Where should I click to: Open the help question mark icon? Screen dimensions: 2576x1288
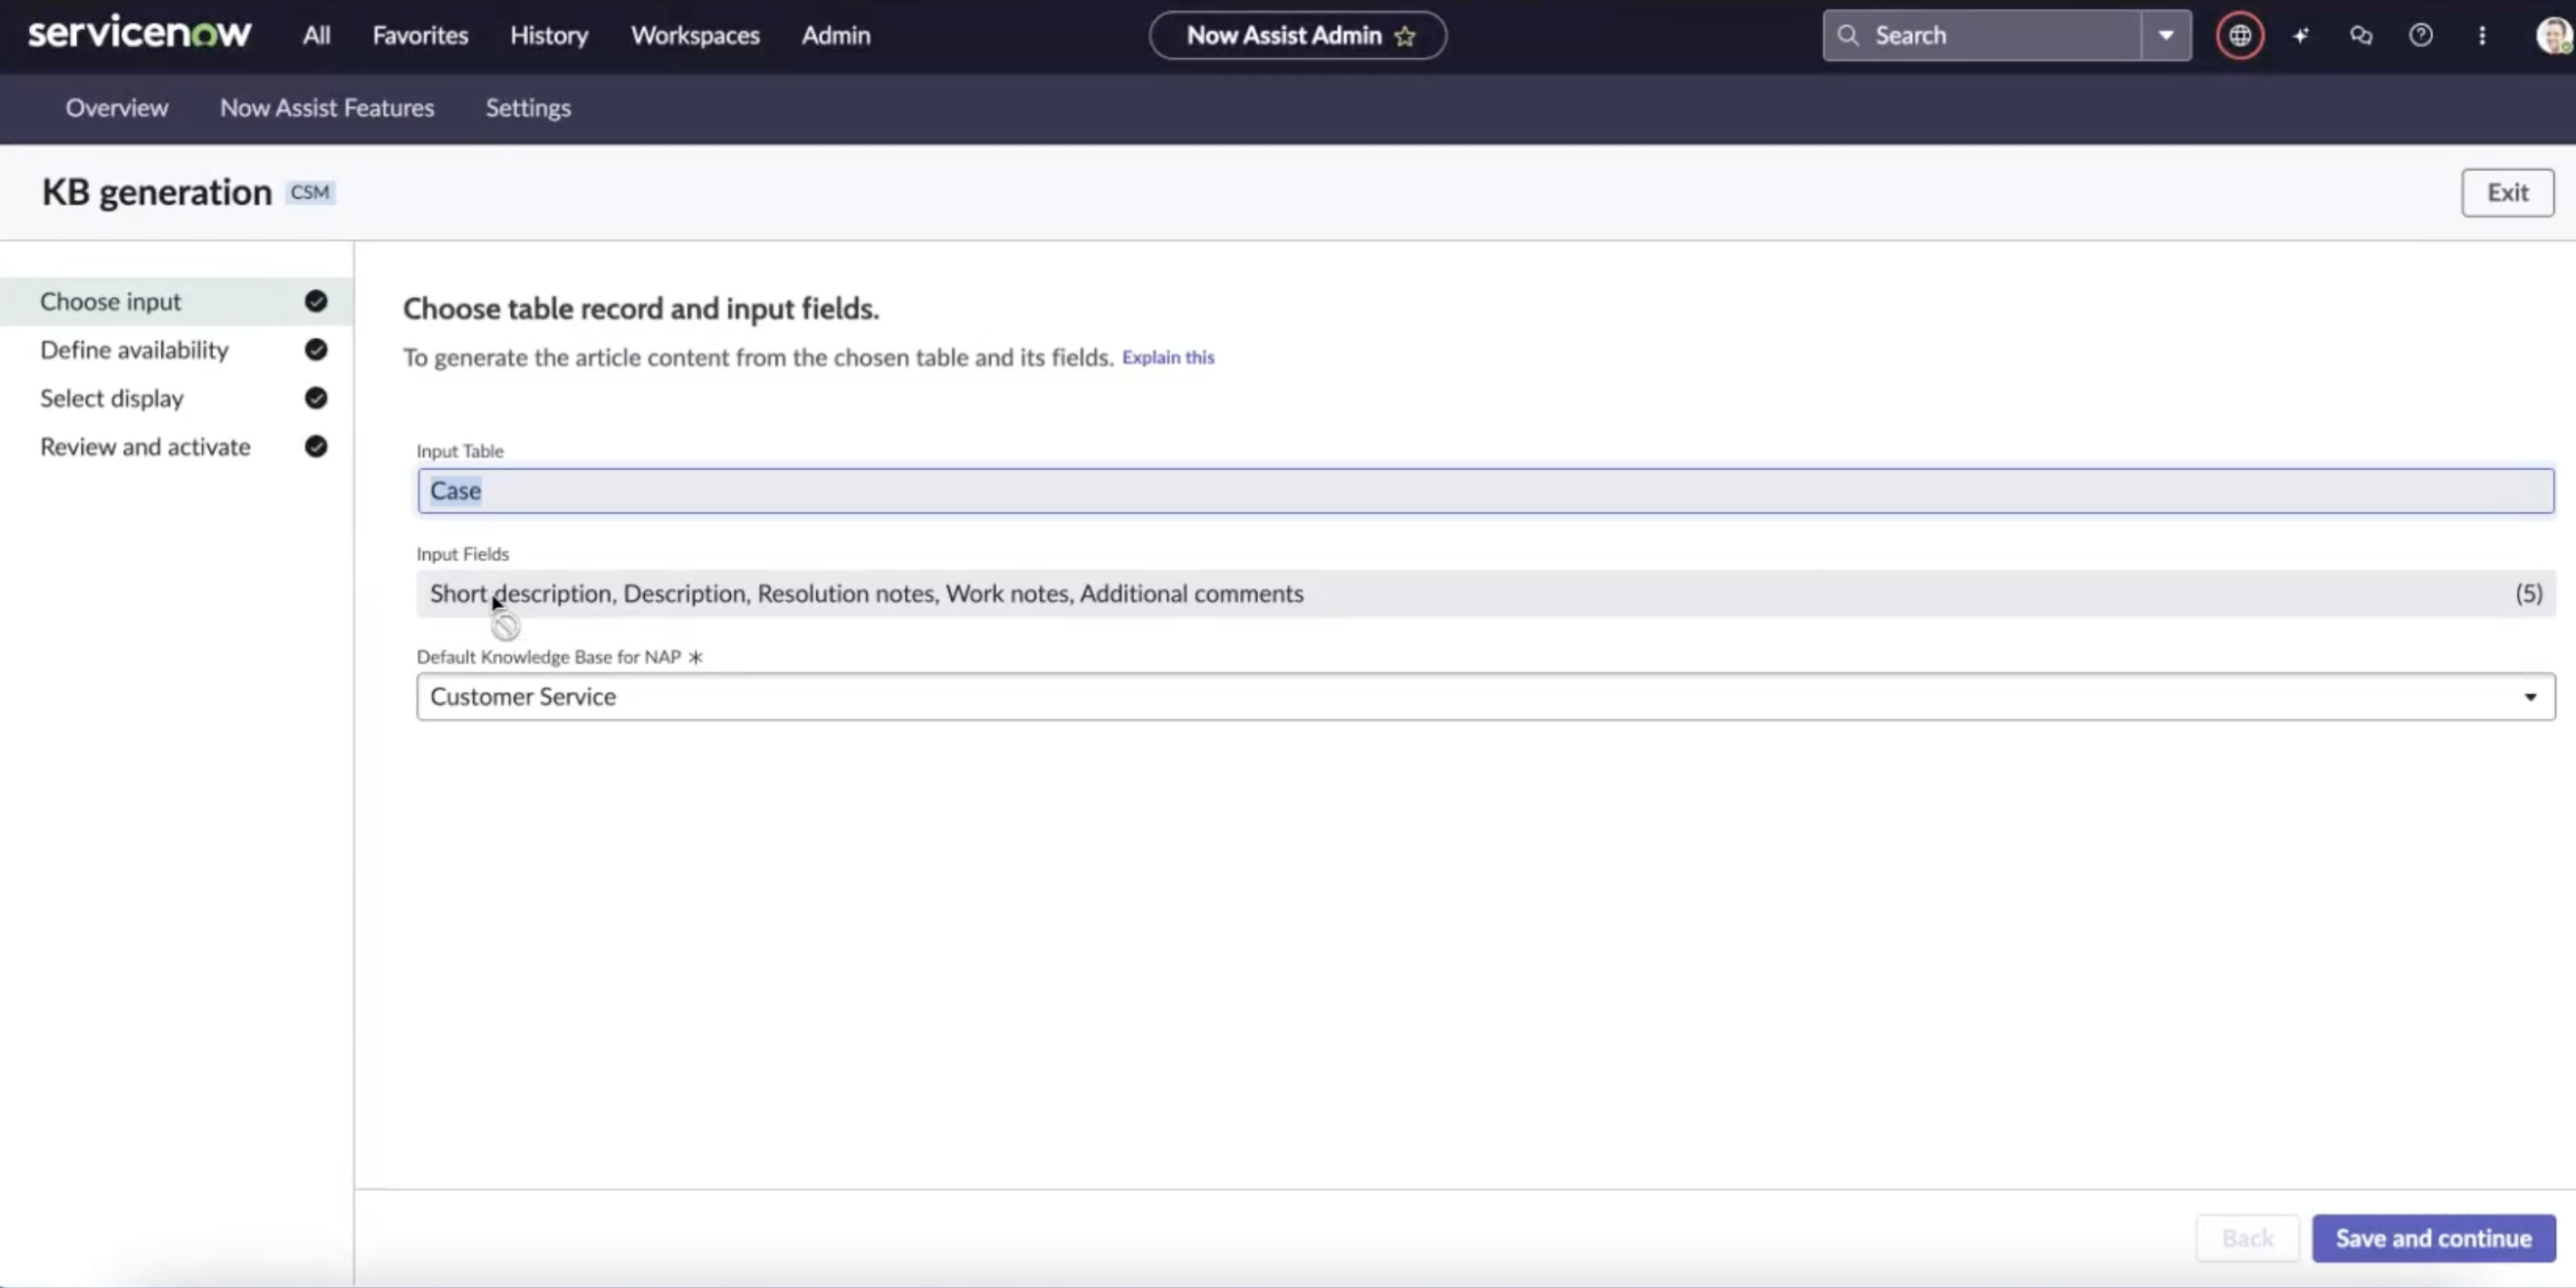(2421, 36)
